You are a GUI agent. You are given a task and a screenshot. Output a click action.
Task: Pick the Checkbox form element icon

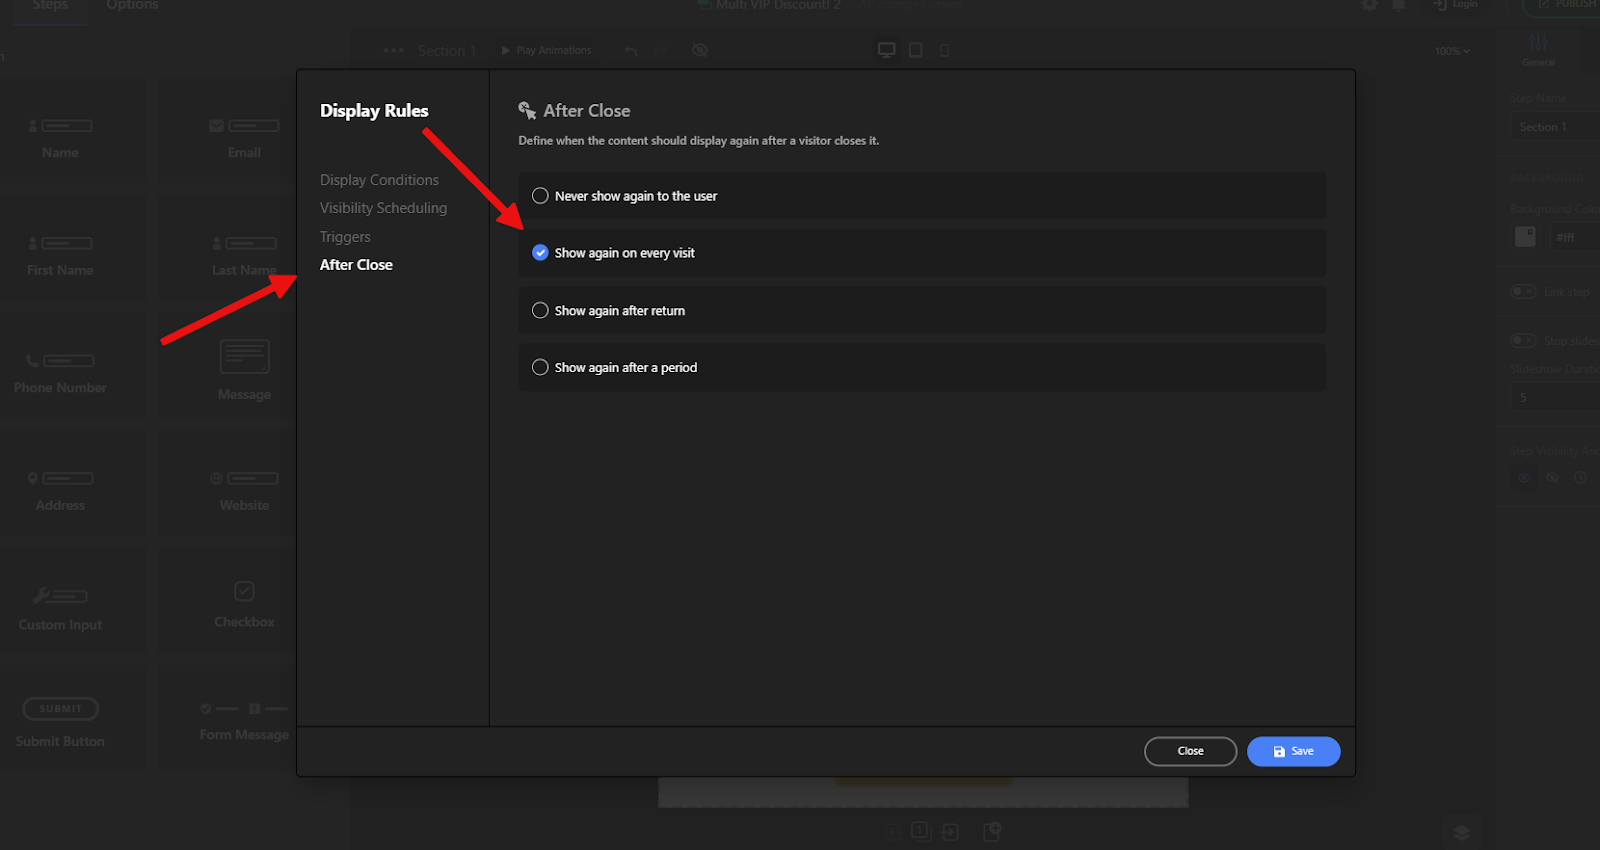coord(244,591)
